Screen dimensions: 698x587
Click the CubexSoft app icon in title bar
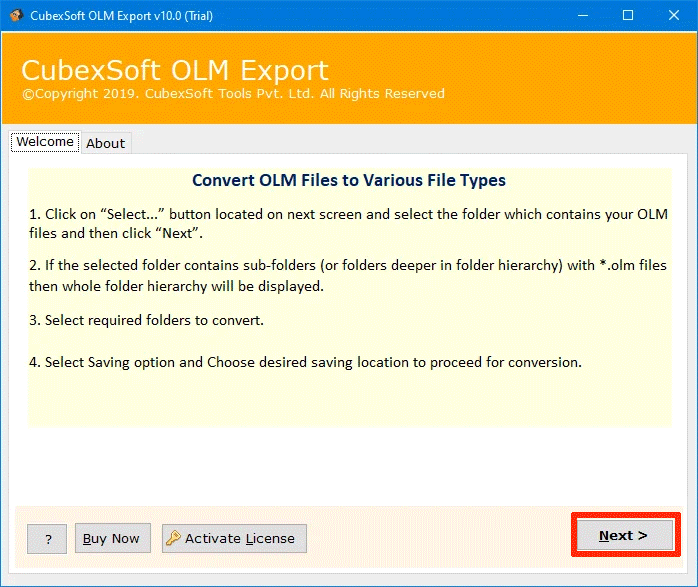point(16,15)
